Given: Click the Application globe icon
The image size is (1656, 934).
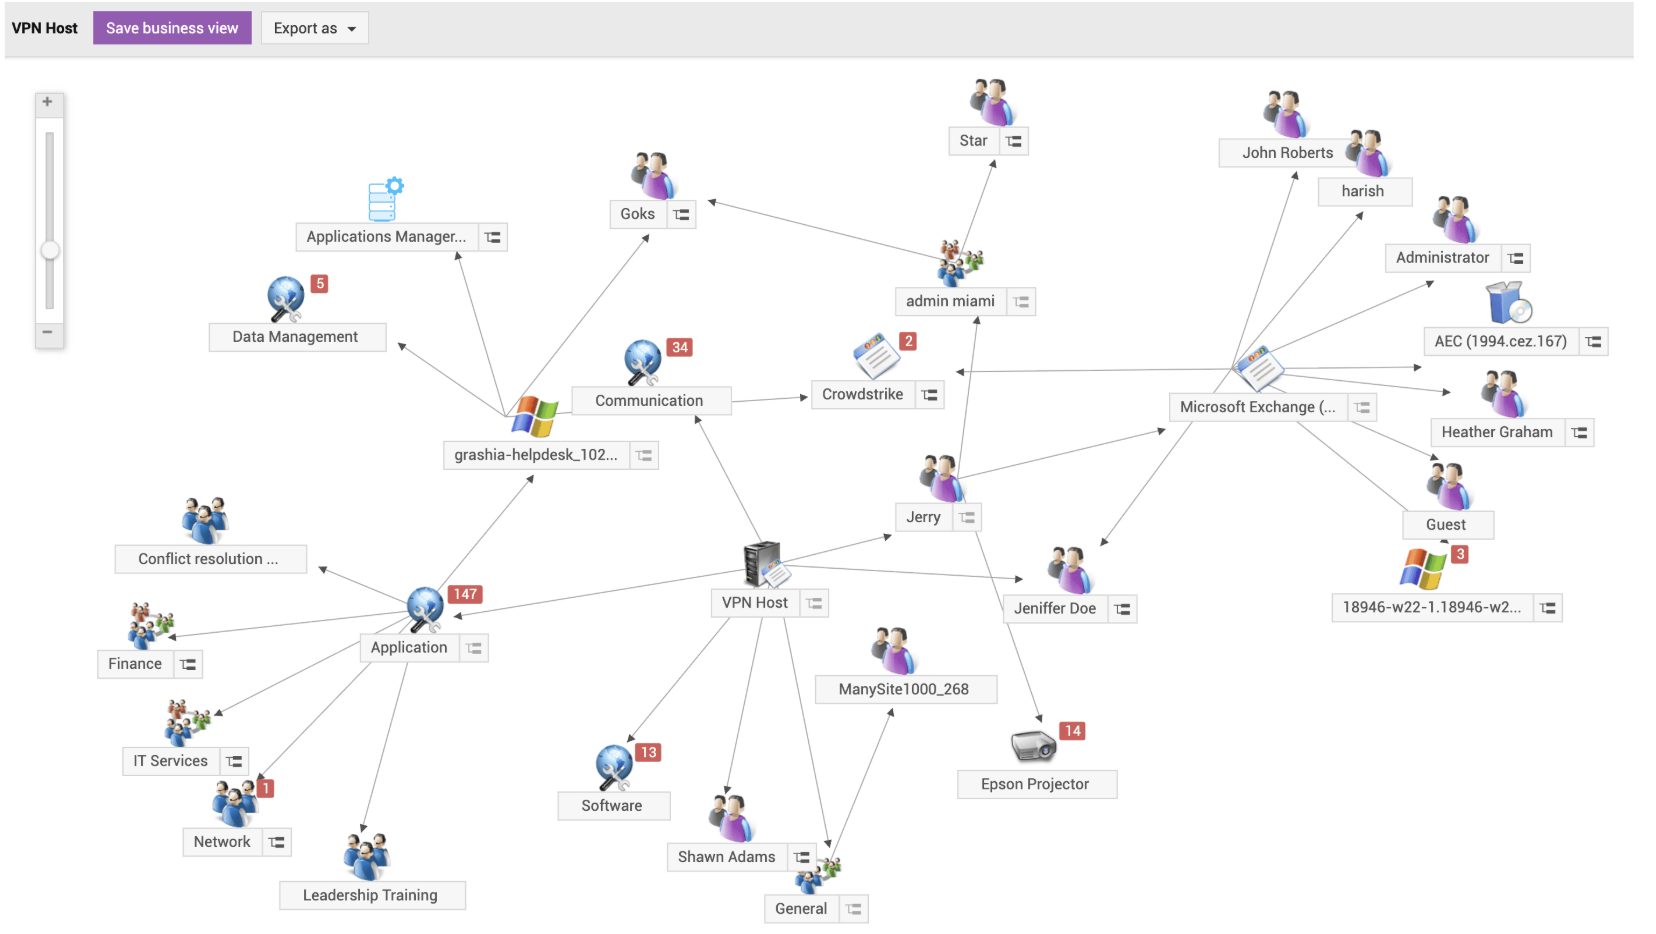Looking at the screenshot, I should point(425,609).
